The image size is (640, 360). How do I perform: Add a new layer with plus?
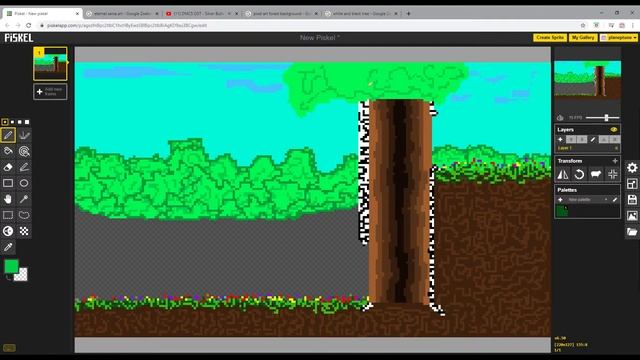(560, 140)
